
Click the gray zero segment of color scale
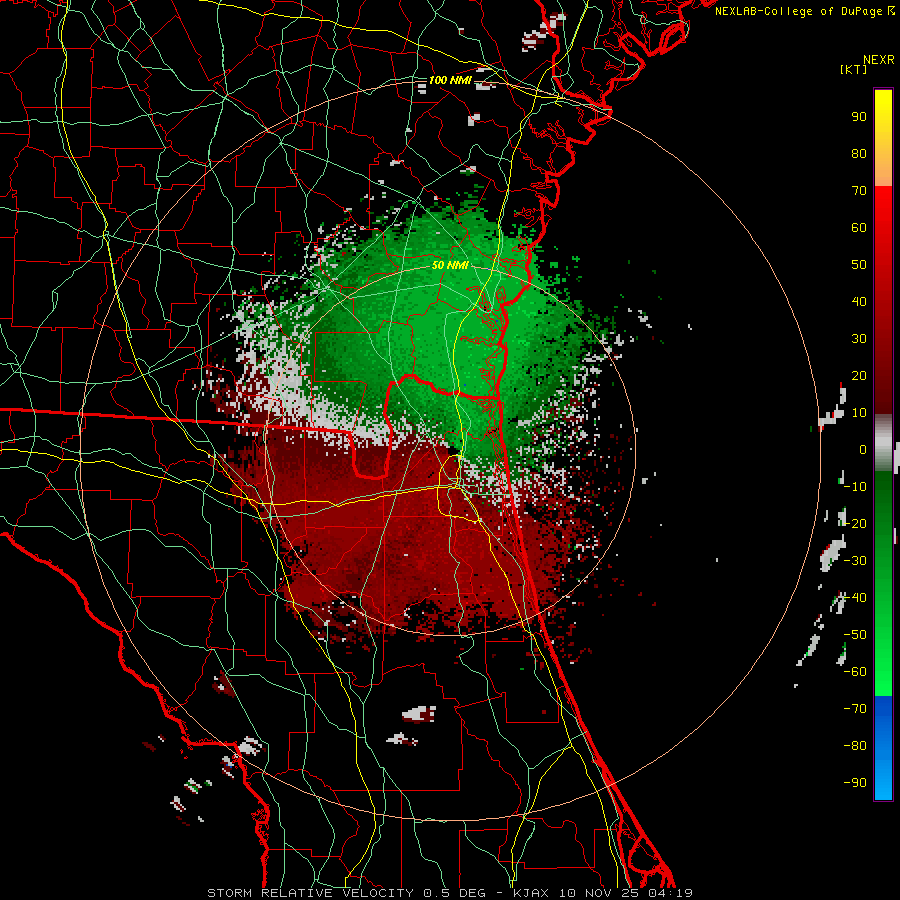coord(883,443)
